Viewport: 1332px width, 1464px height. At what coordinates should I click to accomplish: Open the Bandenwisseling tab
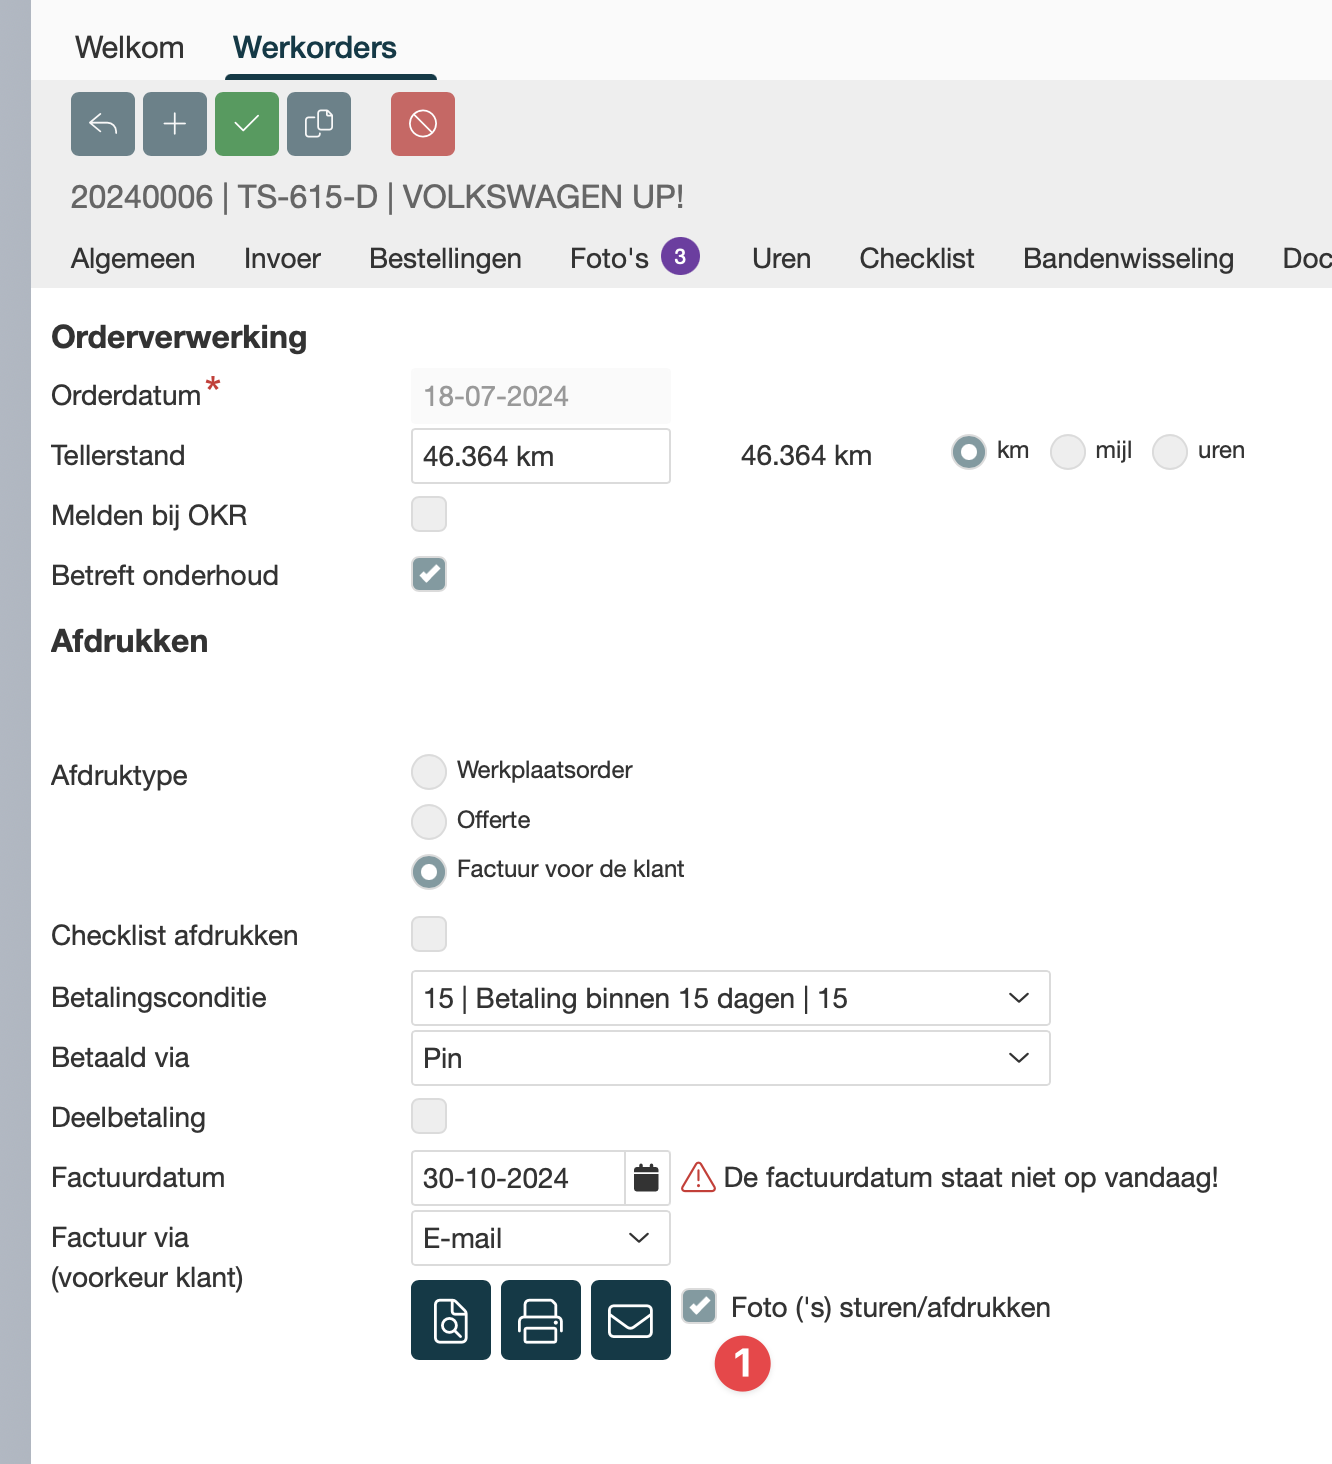[x=1128, y=258]
